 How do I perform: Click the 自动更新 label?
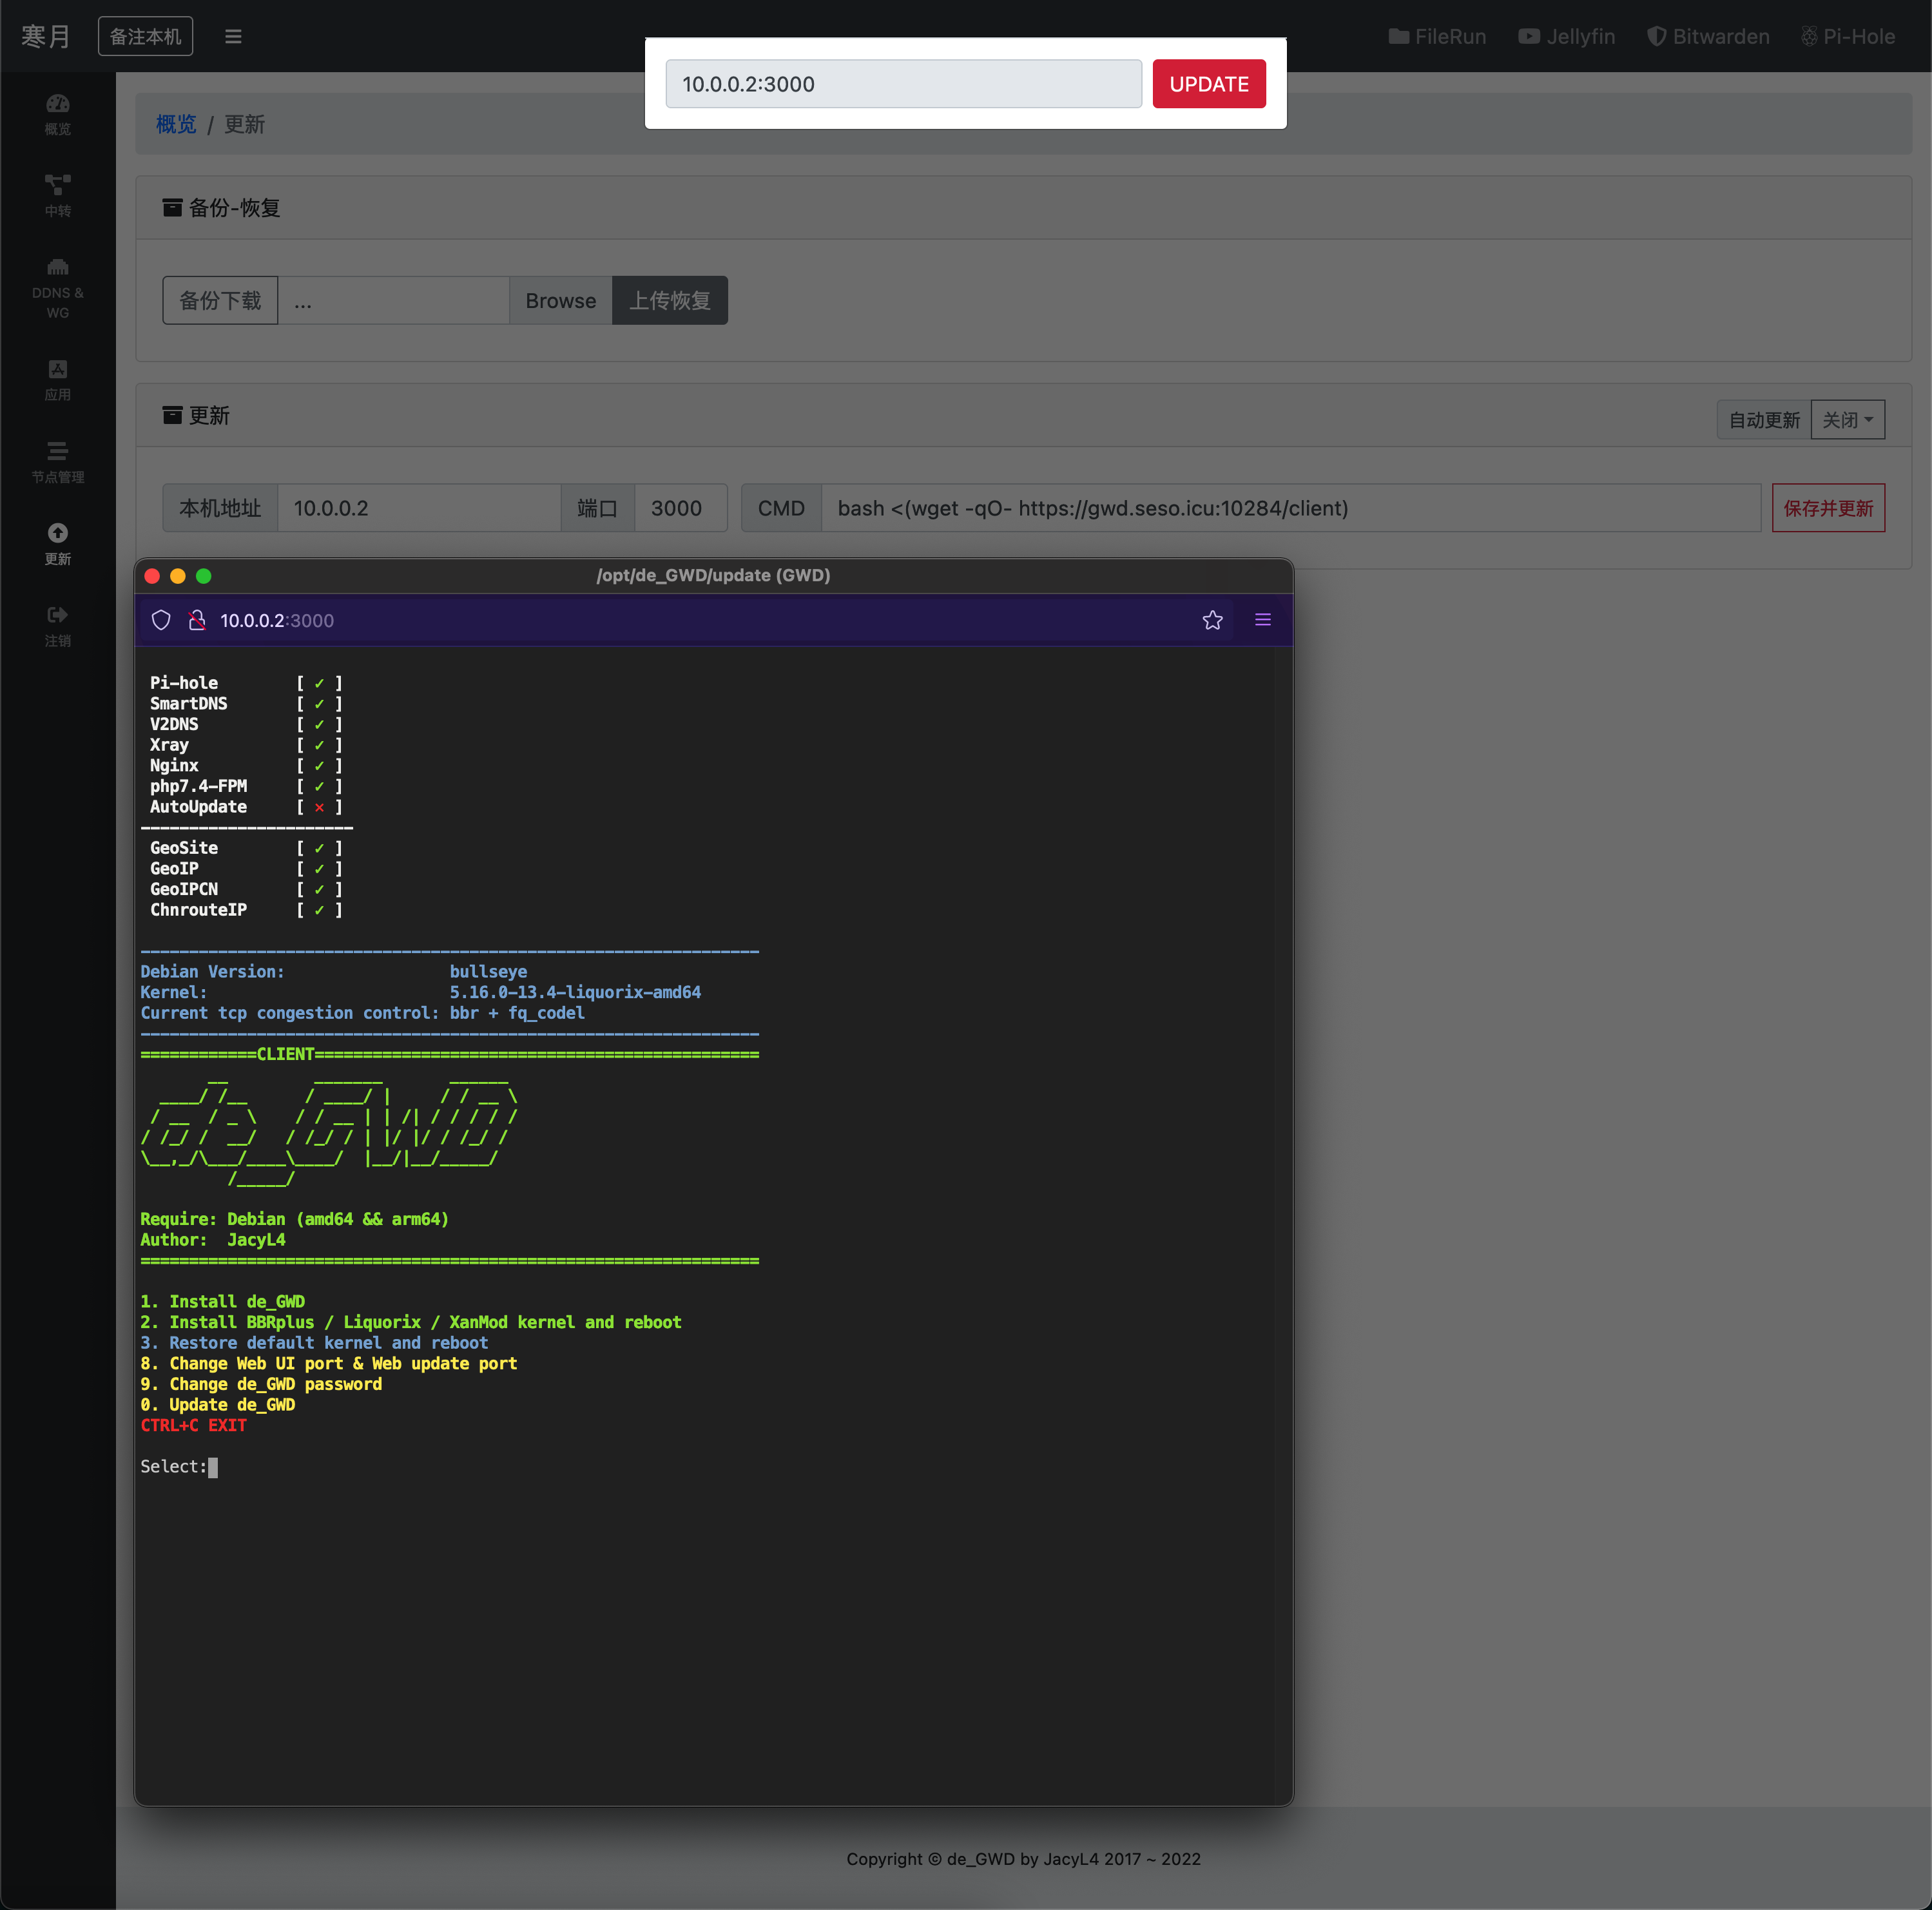(x=1764, y=420)
